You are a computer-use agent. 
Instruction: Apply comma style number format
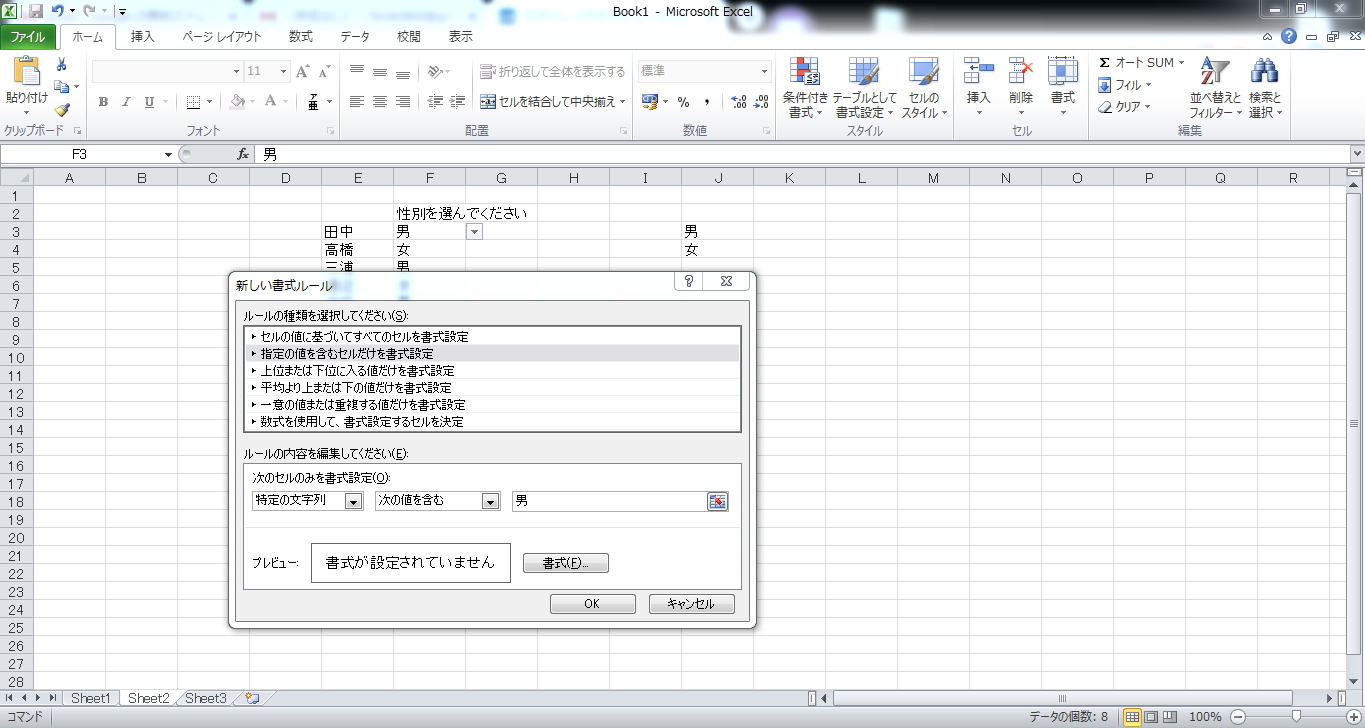coord(707,102)
